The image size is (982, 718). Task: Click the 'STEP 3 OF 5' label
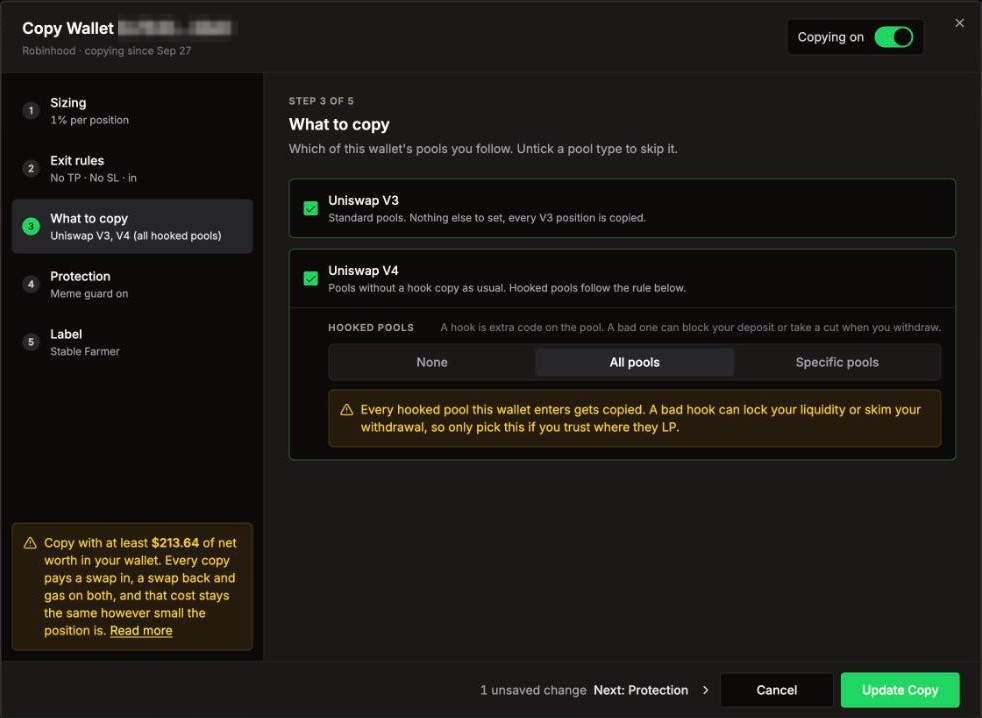pyautogui.click(x=321, y=101)
